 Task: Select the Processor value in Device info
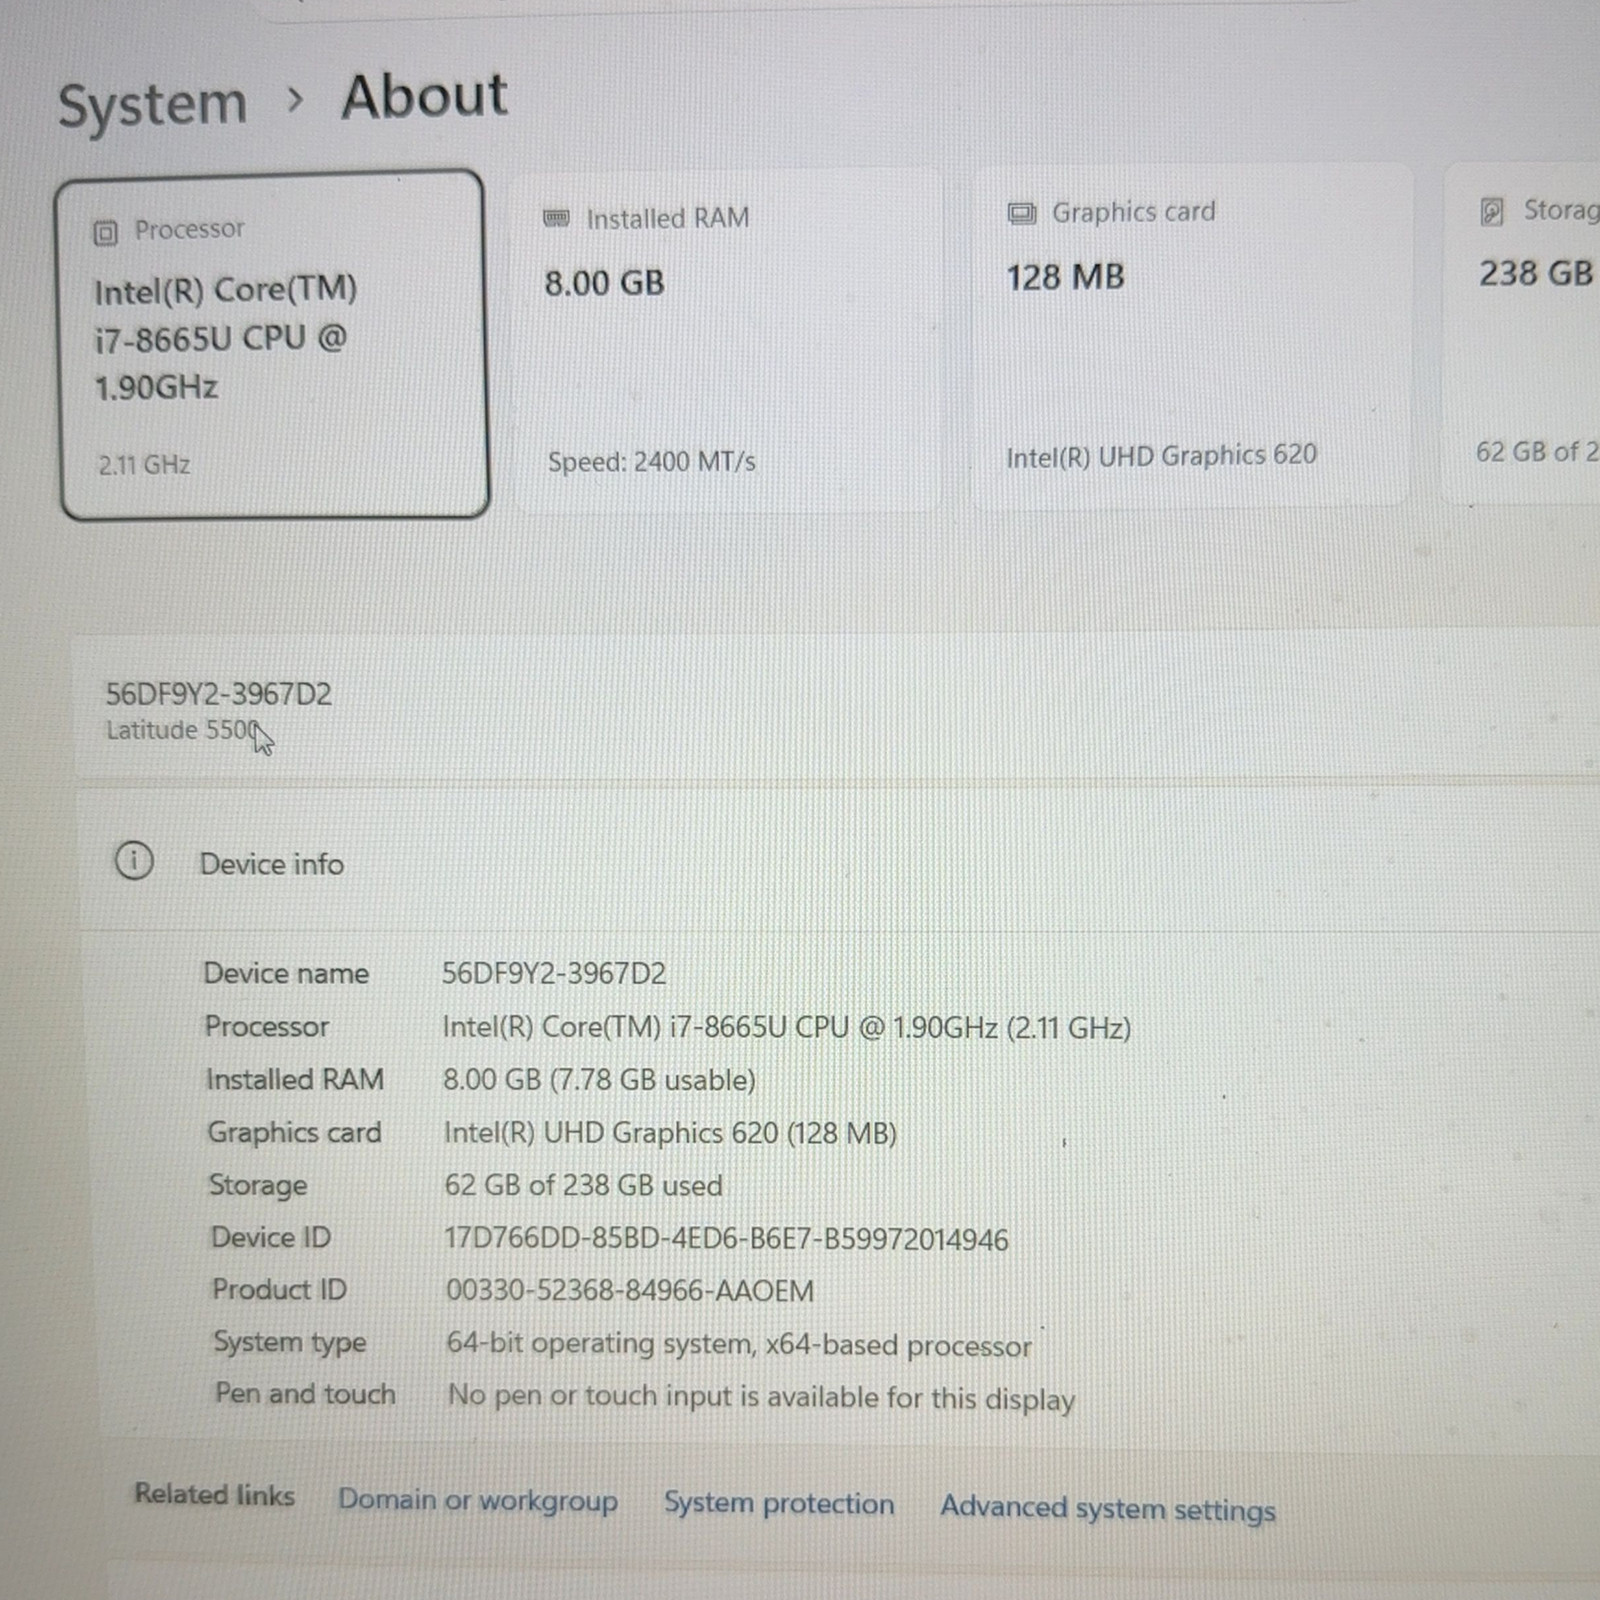tap(786, 1027)
